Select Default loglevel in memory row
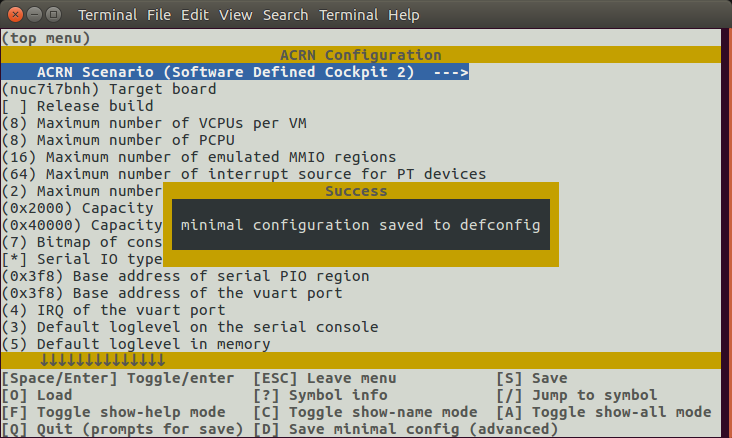 pos(136,344)
